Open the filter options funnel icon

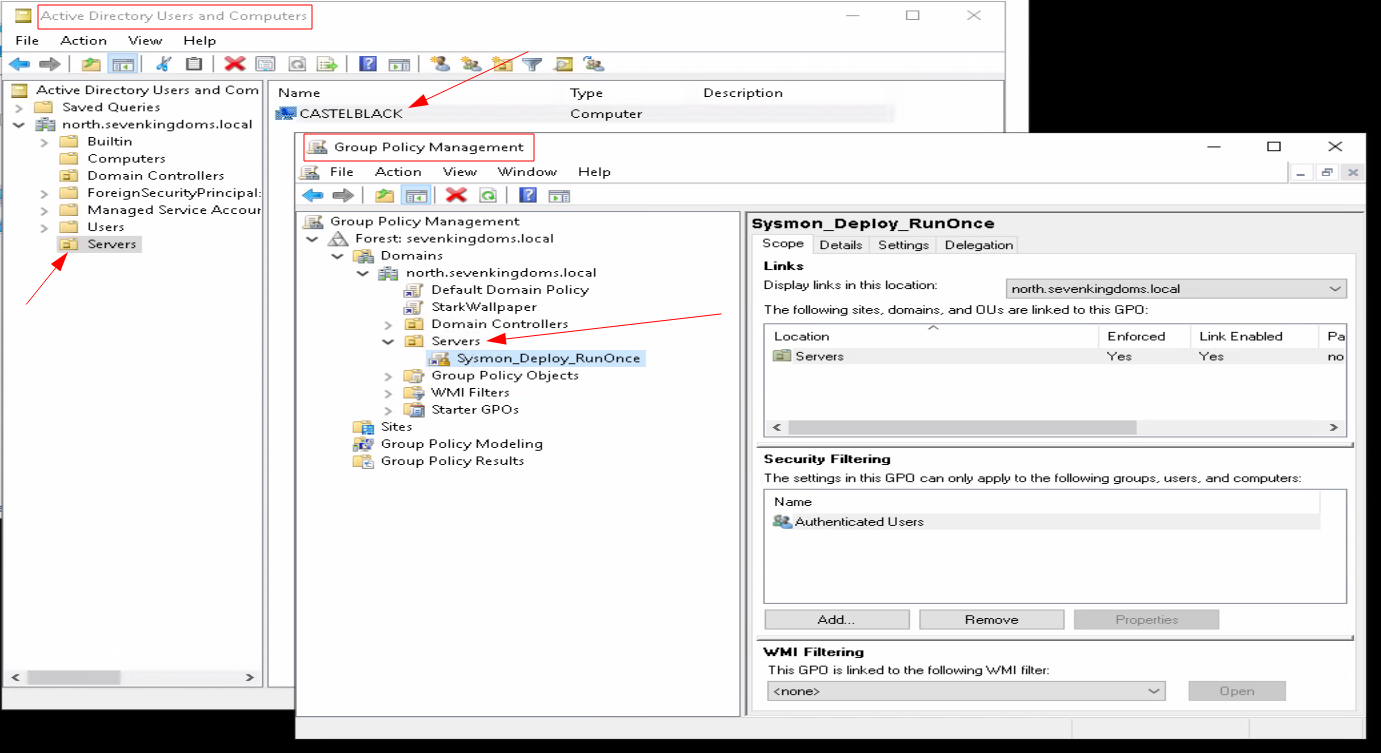point(532,64)
